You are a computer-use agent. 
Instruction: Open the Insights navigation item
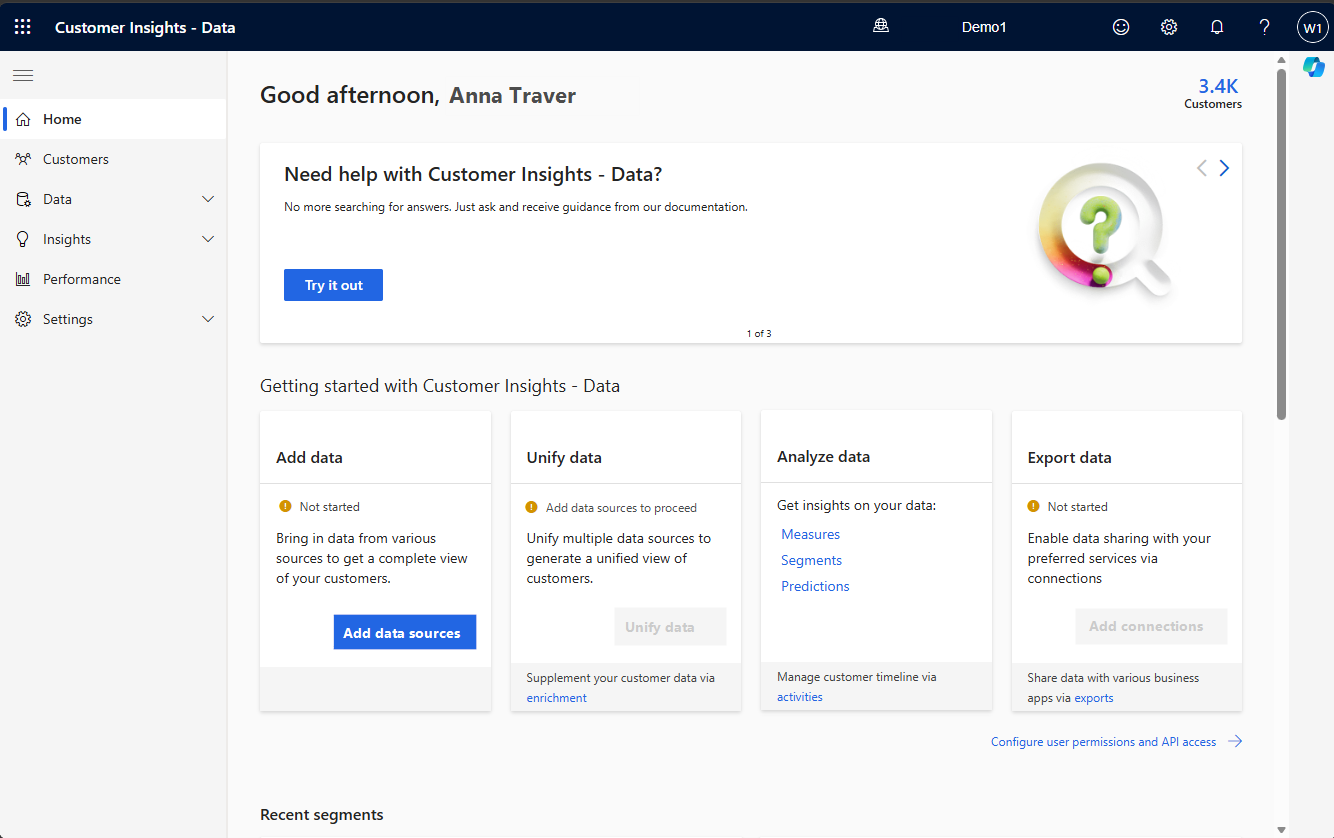114,239
